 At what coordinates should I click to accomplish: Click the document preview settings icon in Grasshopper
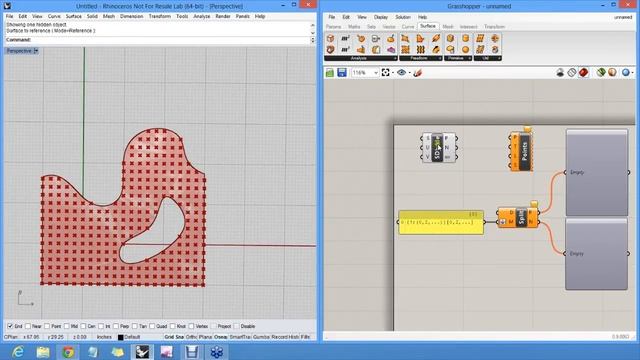point(560,73)
